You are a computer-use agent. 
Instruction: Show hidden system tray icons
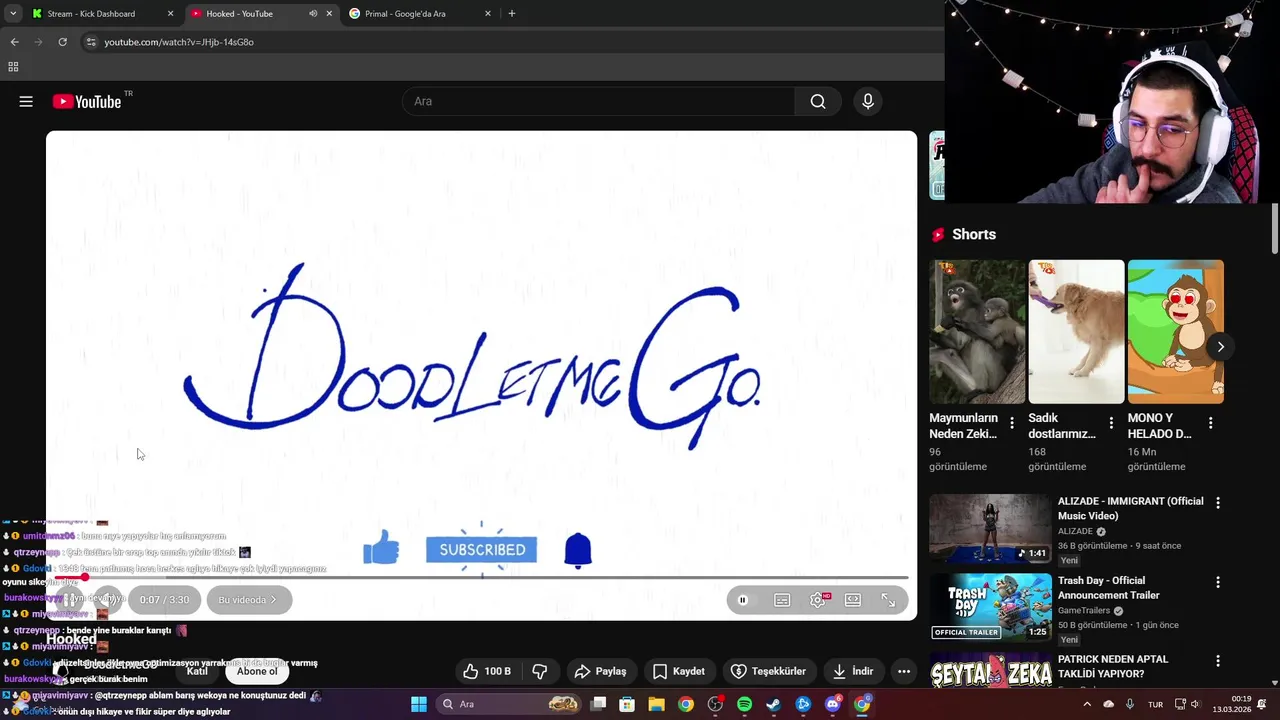[x=1087, y=704]
